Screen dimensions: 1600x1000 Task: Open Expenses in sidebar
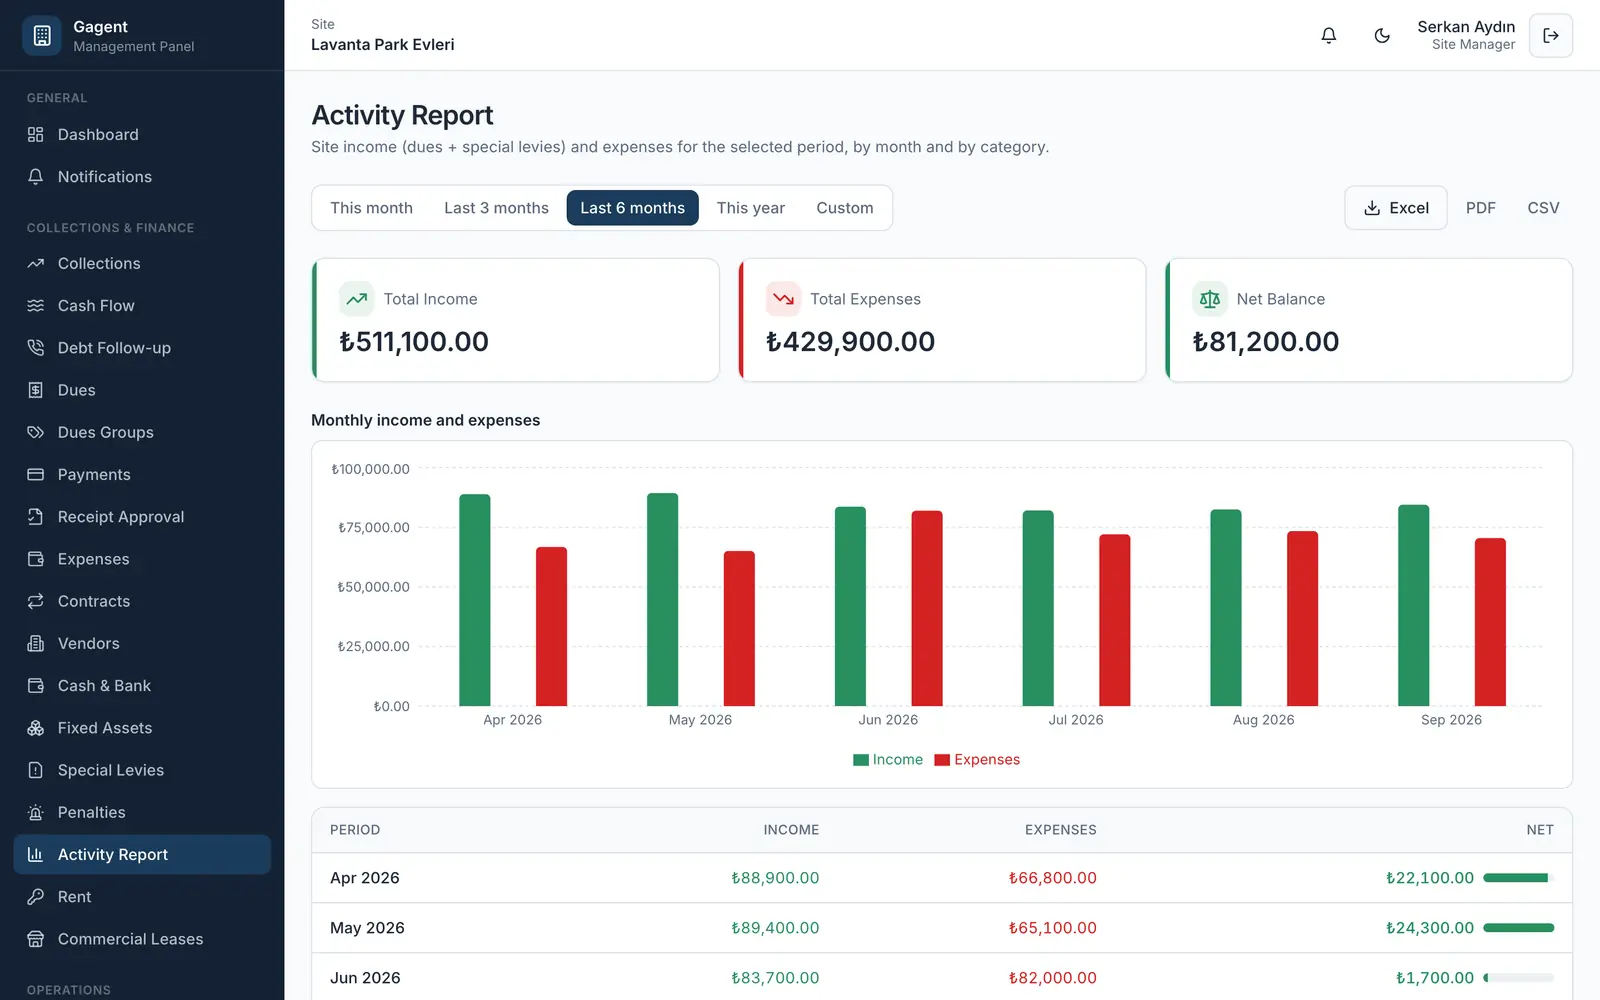click(142, 559)
